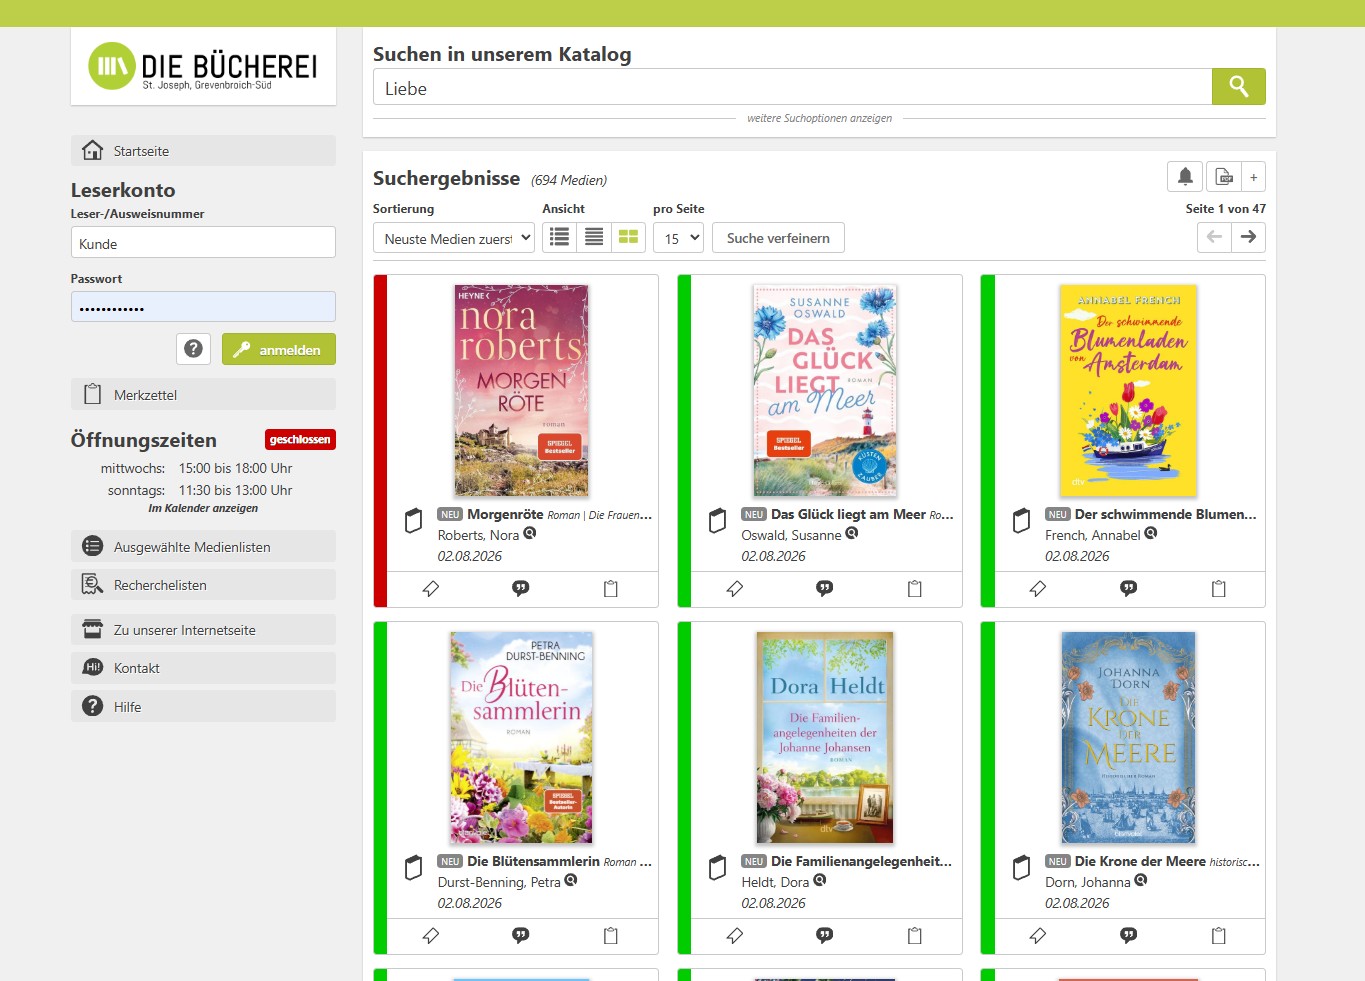1365x981 pixels.
Task: Click author name French, Annabel
Action: coord(1092,535)
